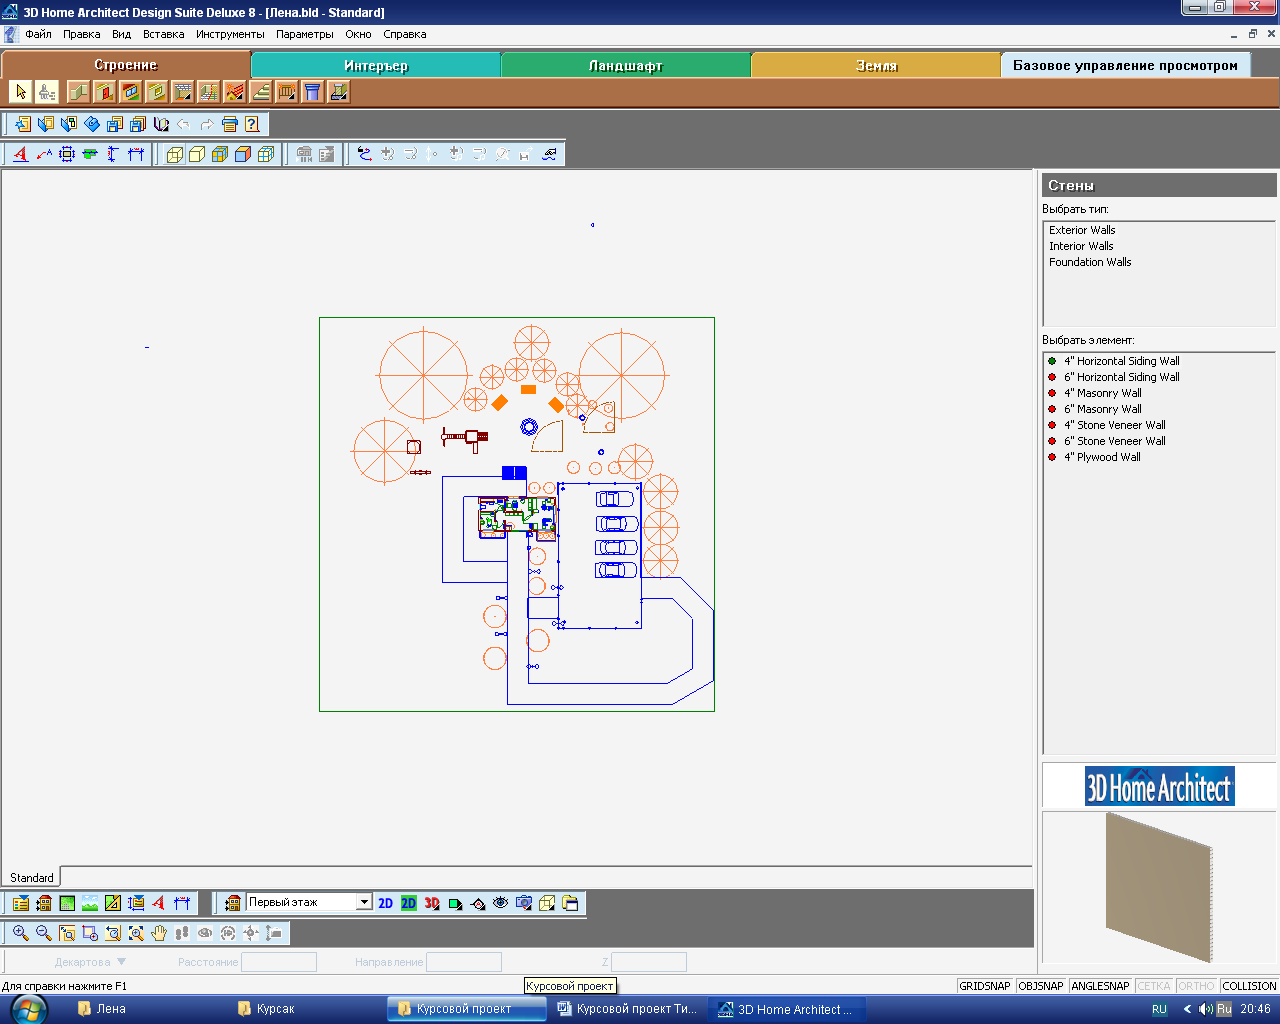1280x1024 pixels.
Task: Click the wall preview thumbnail
Action: 1159,886
